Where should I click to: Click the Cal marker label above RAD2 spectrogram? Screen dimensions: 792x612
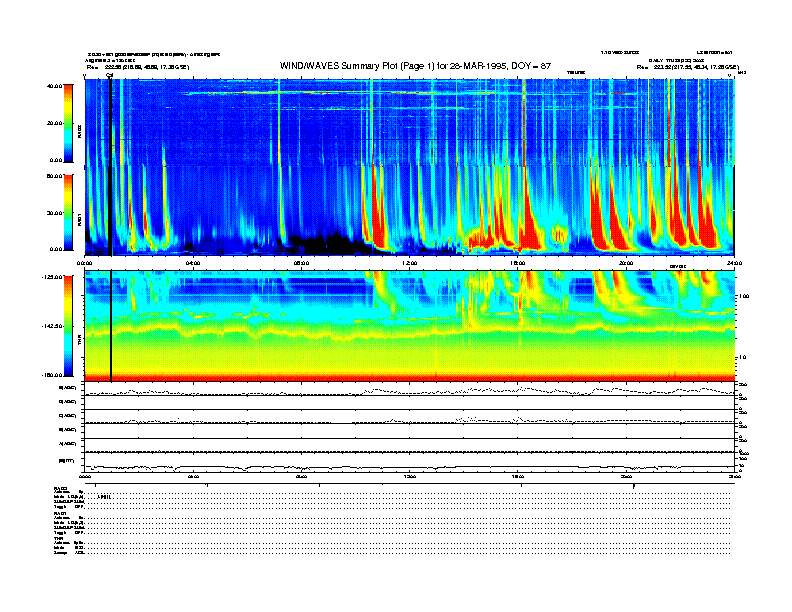[x=110, y=75]
